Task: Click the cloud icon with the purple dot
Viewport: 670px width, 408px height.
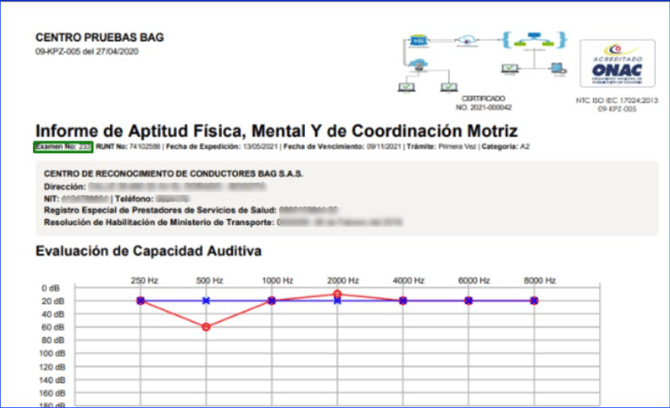Action: (467, 41)
